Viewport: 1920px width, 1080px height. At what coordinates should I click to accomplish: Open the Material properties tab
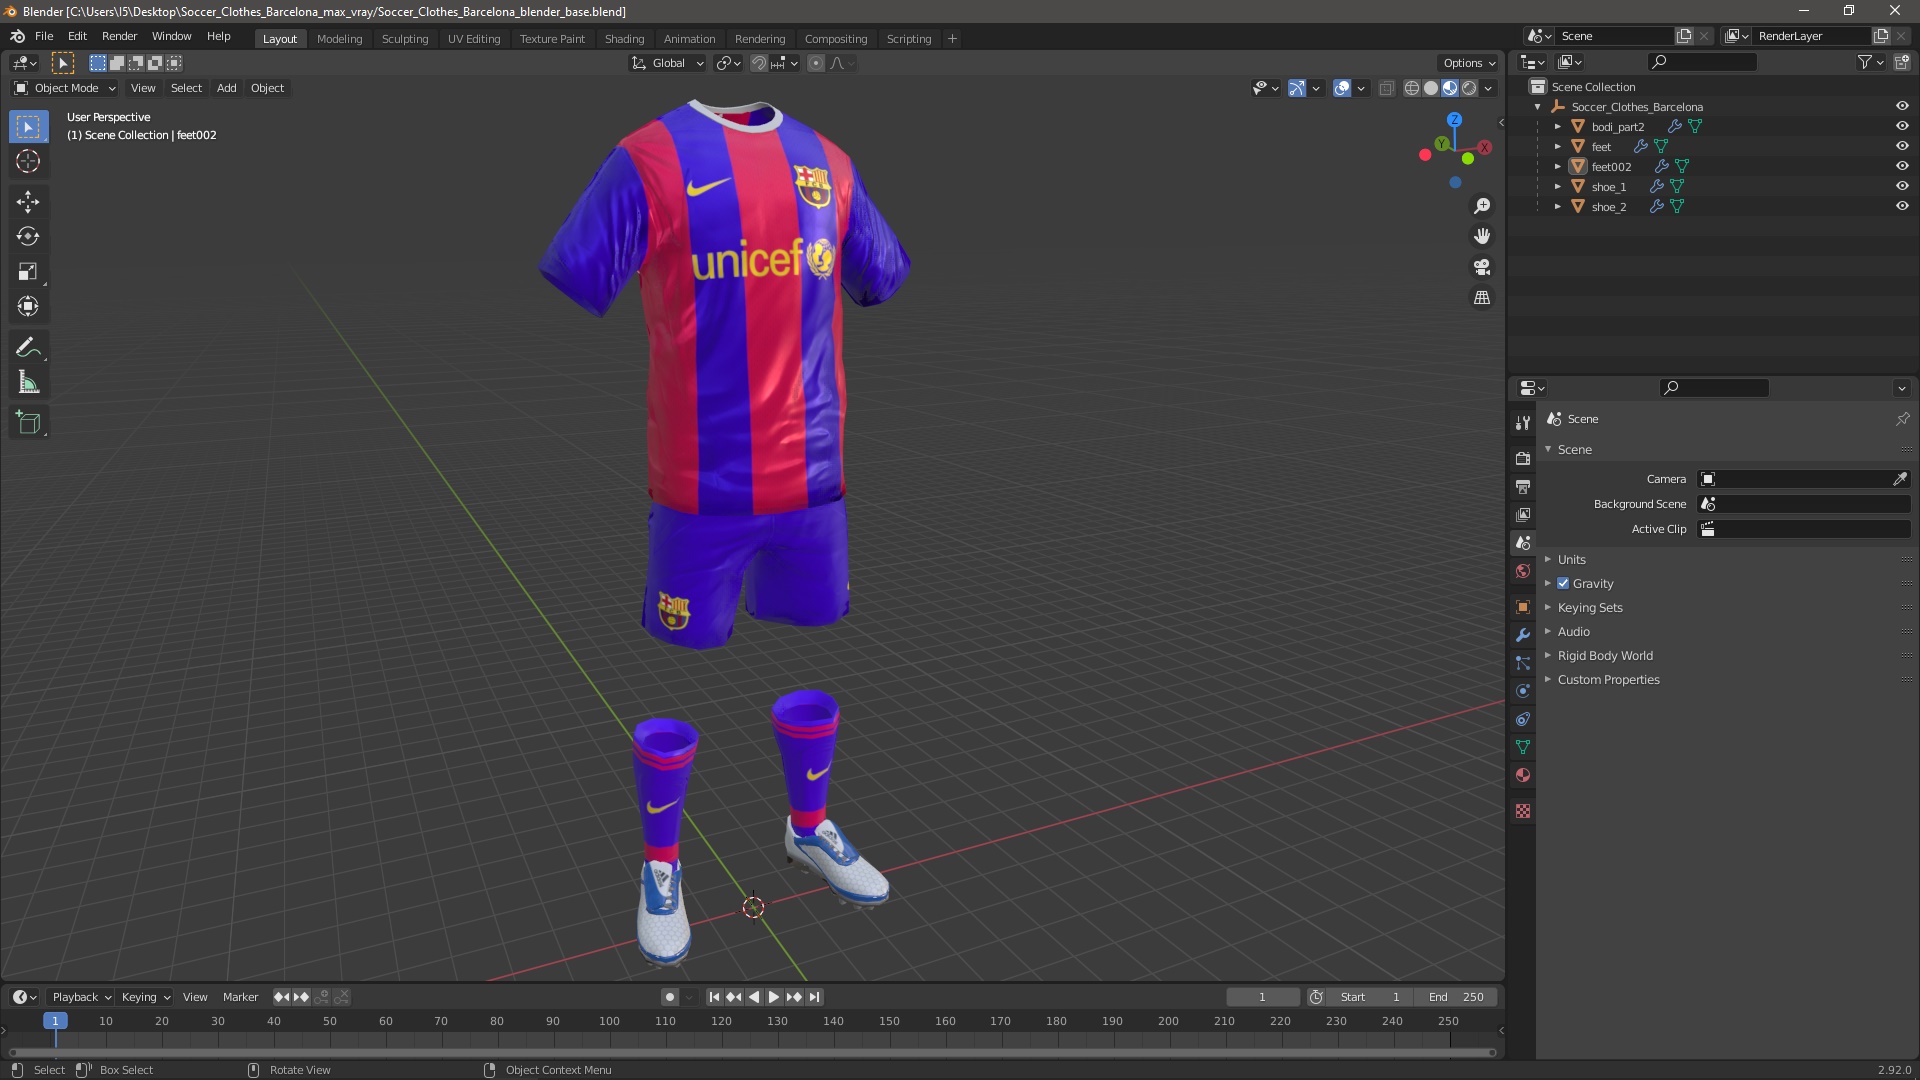pyautogui.click(x=1523, y=775)
